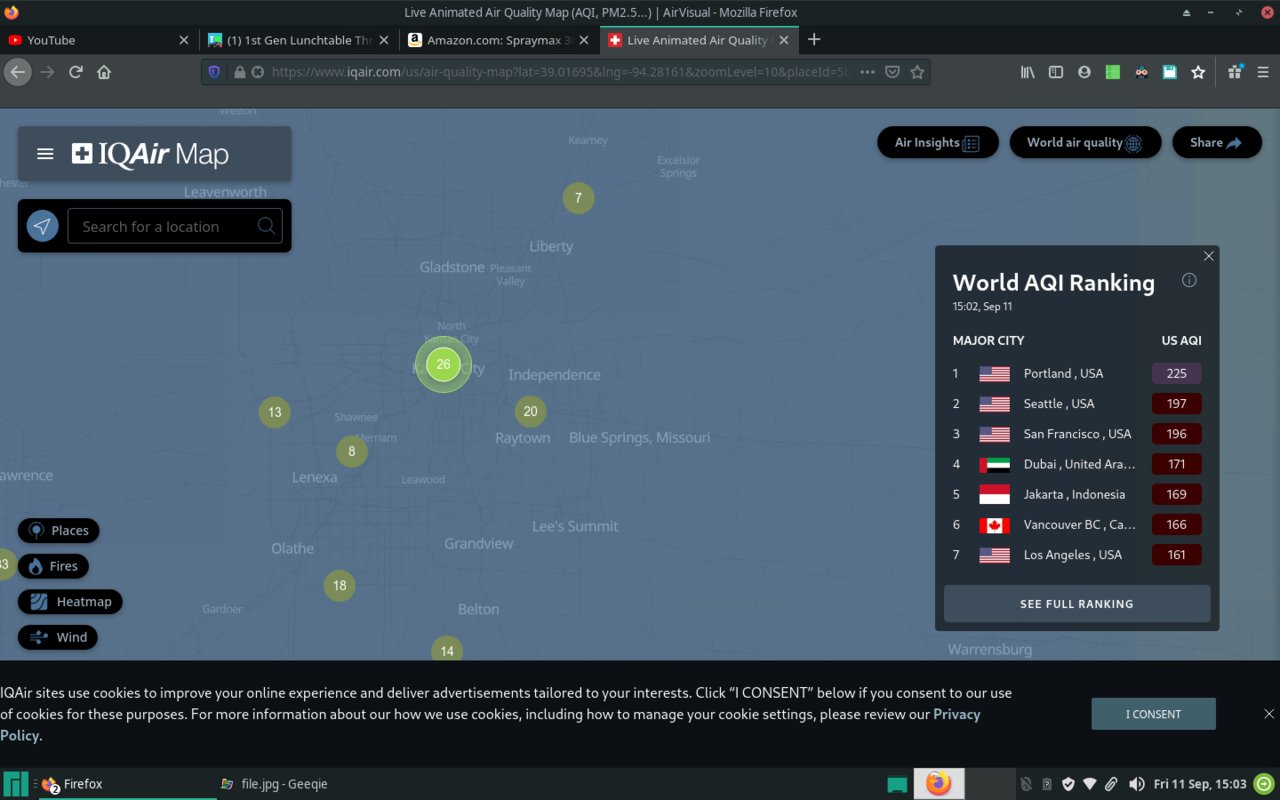The width and height of the screenshot is (1280, 800).
Task: Click the locate-me arrow button
Action: tap(42, 226)
